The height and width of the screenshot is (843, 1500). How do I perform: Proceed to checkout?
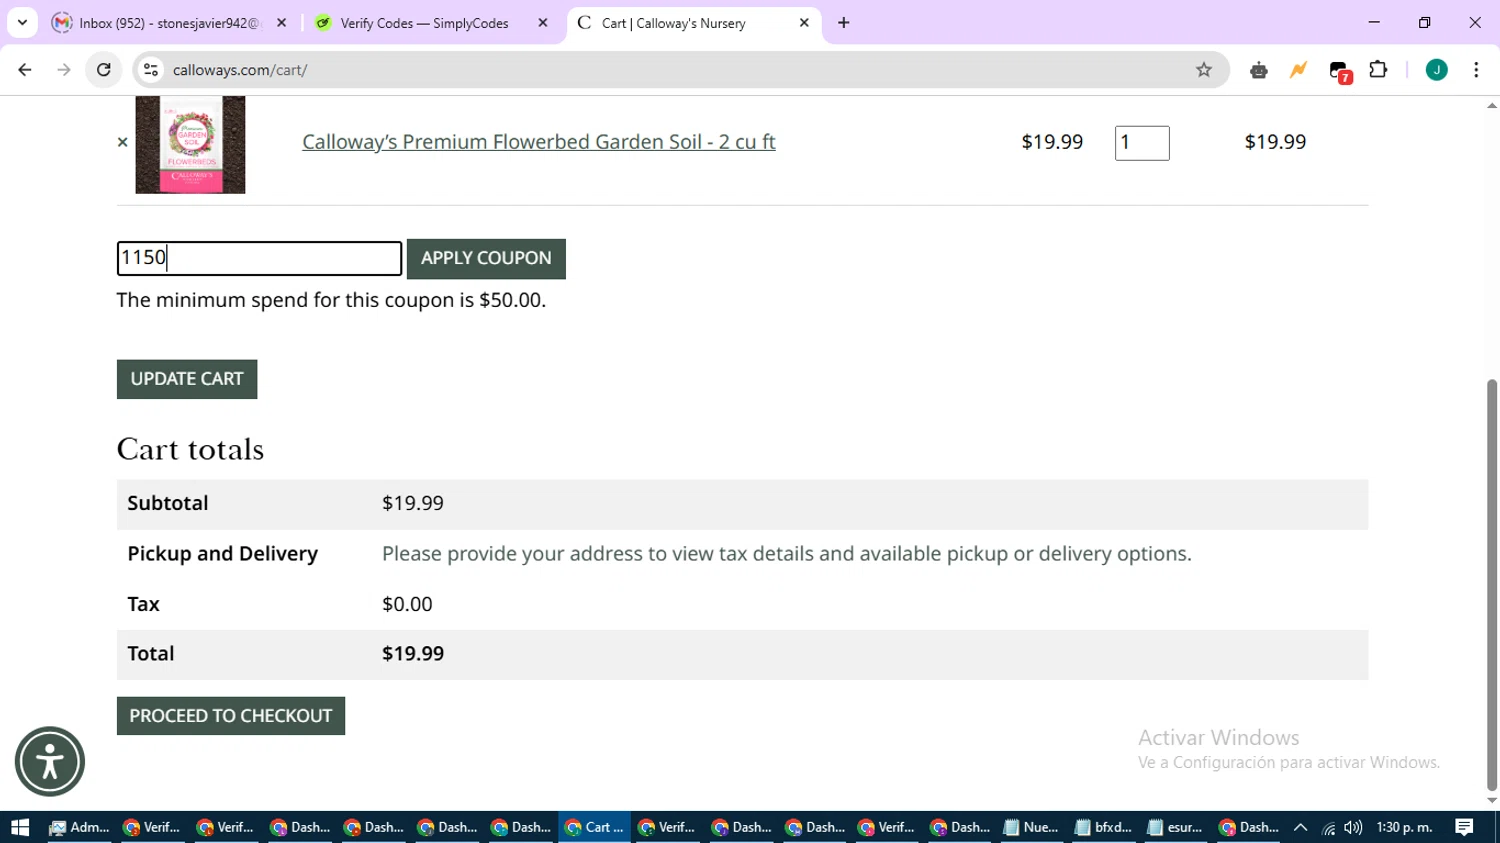[231, 716]
